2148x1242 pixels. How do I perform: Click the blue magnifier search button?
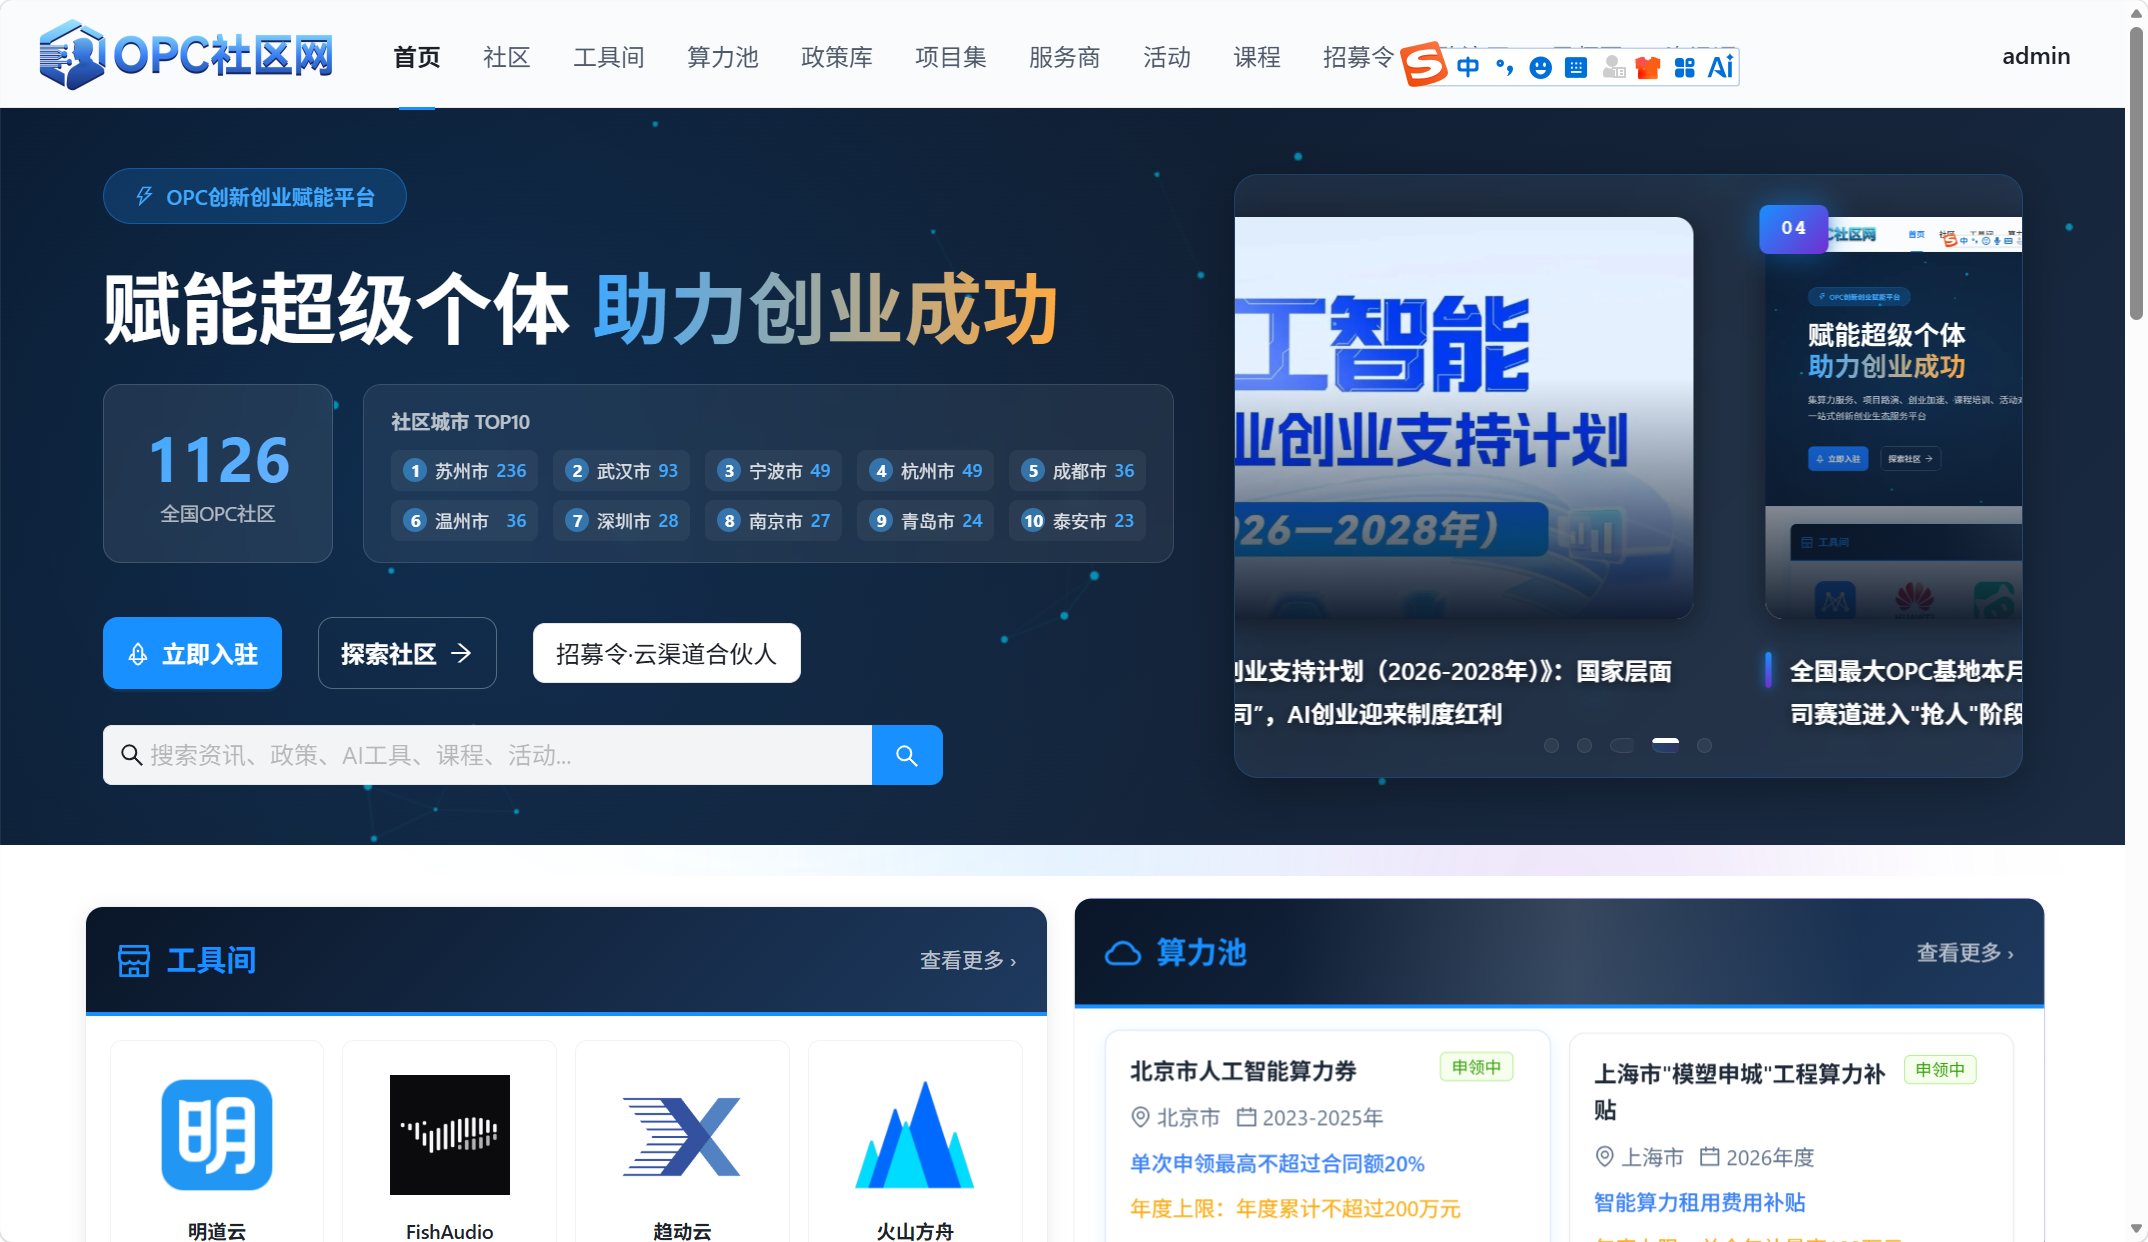pos(907,755)
